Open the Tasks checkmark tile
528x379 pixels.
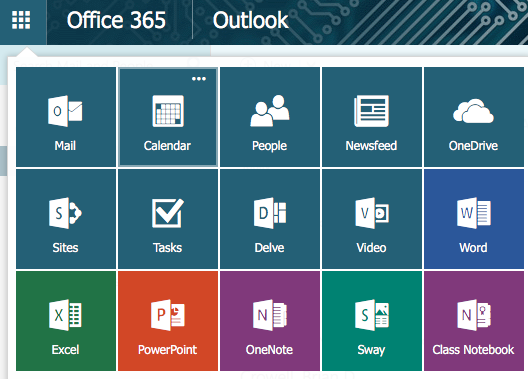pyautogui.click(x=168, y=219)
